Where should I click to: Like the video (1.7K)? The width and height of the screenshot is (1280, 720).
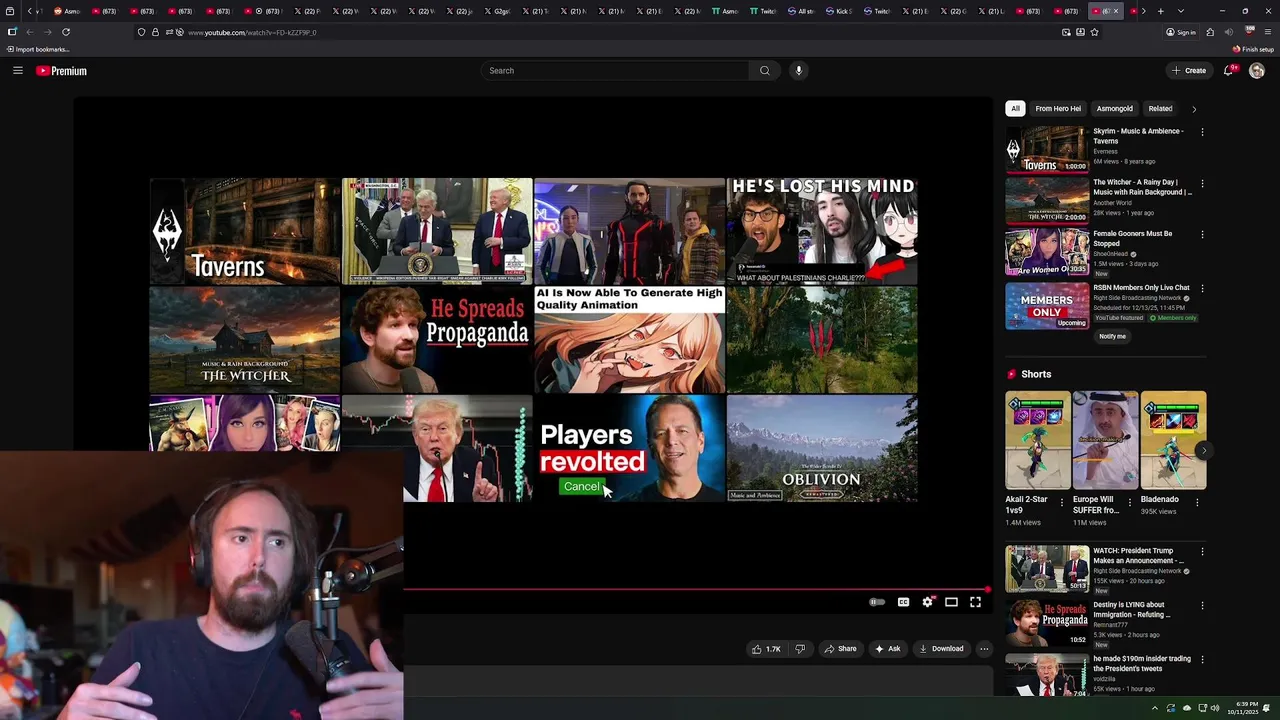767,649
